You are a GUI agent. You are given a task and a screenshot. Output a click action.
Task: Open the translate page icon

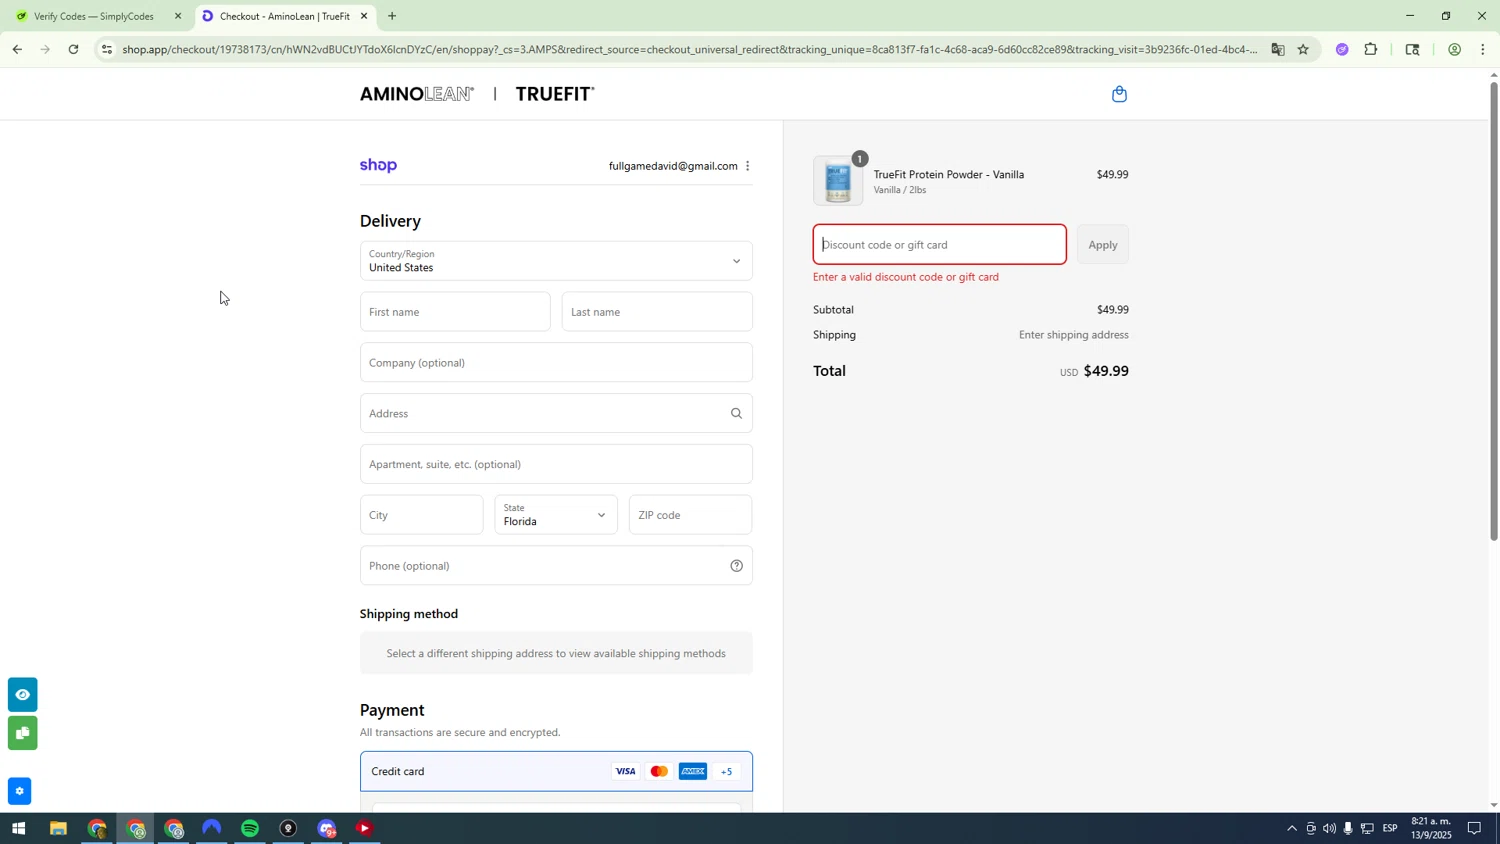coord(1277,49)
